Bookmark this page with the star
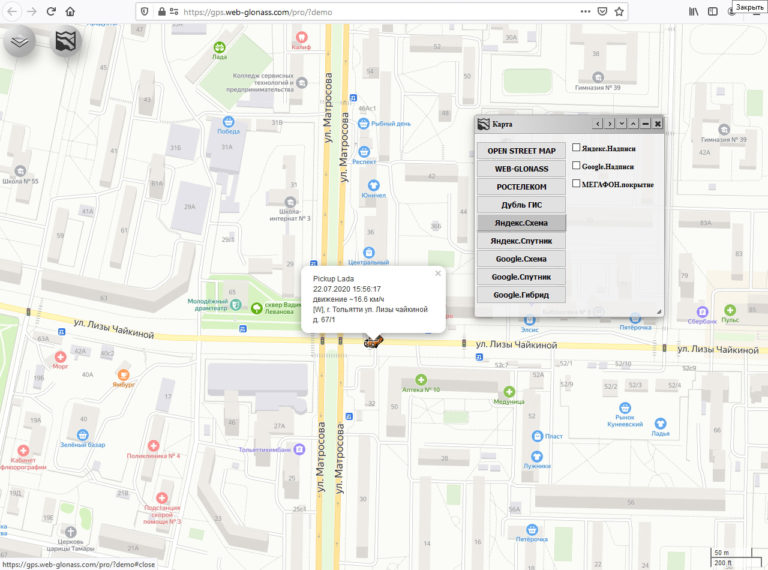This screenshot has width=768, height=570. coord(619,11)
